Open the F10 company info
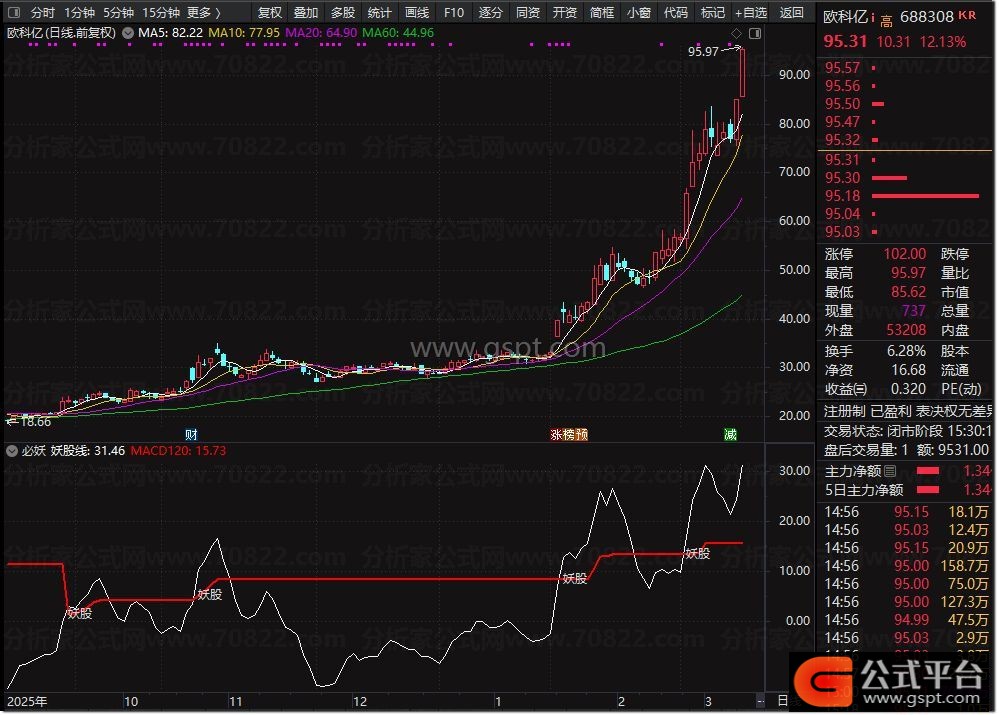 [x=453, y=13]
